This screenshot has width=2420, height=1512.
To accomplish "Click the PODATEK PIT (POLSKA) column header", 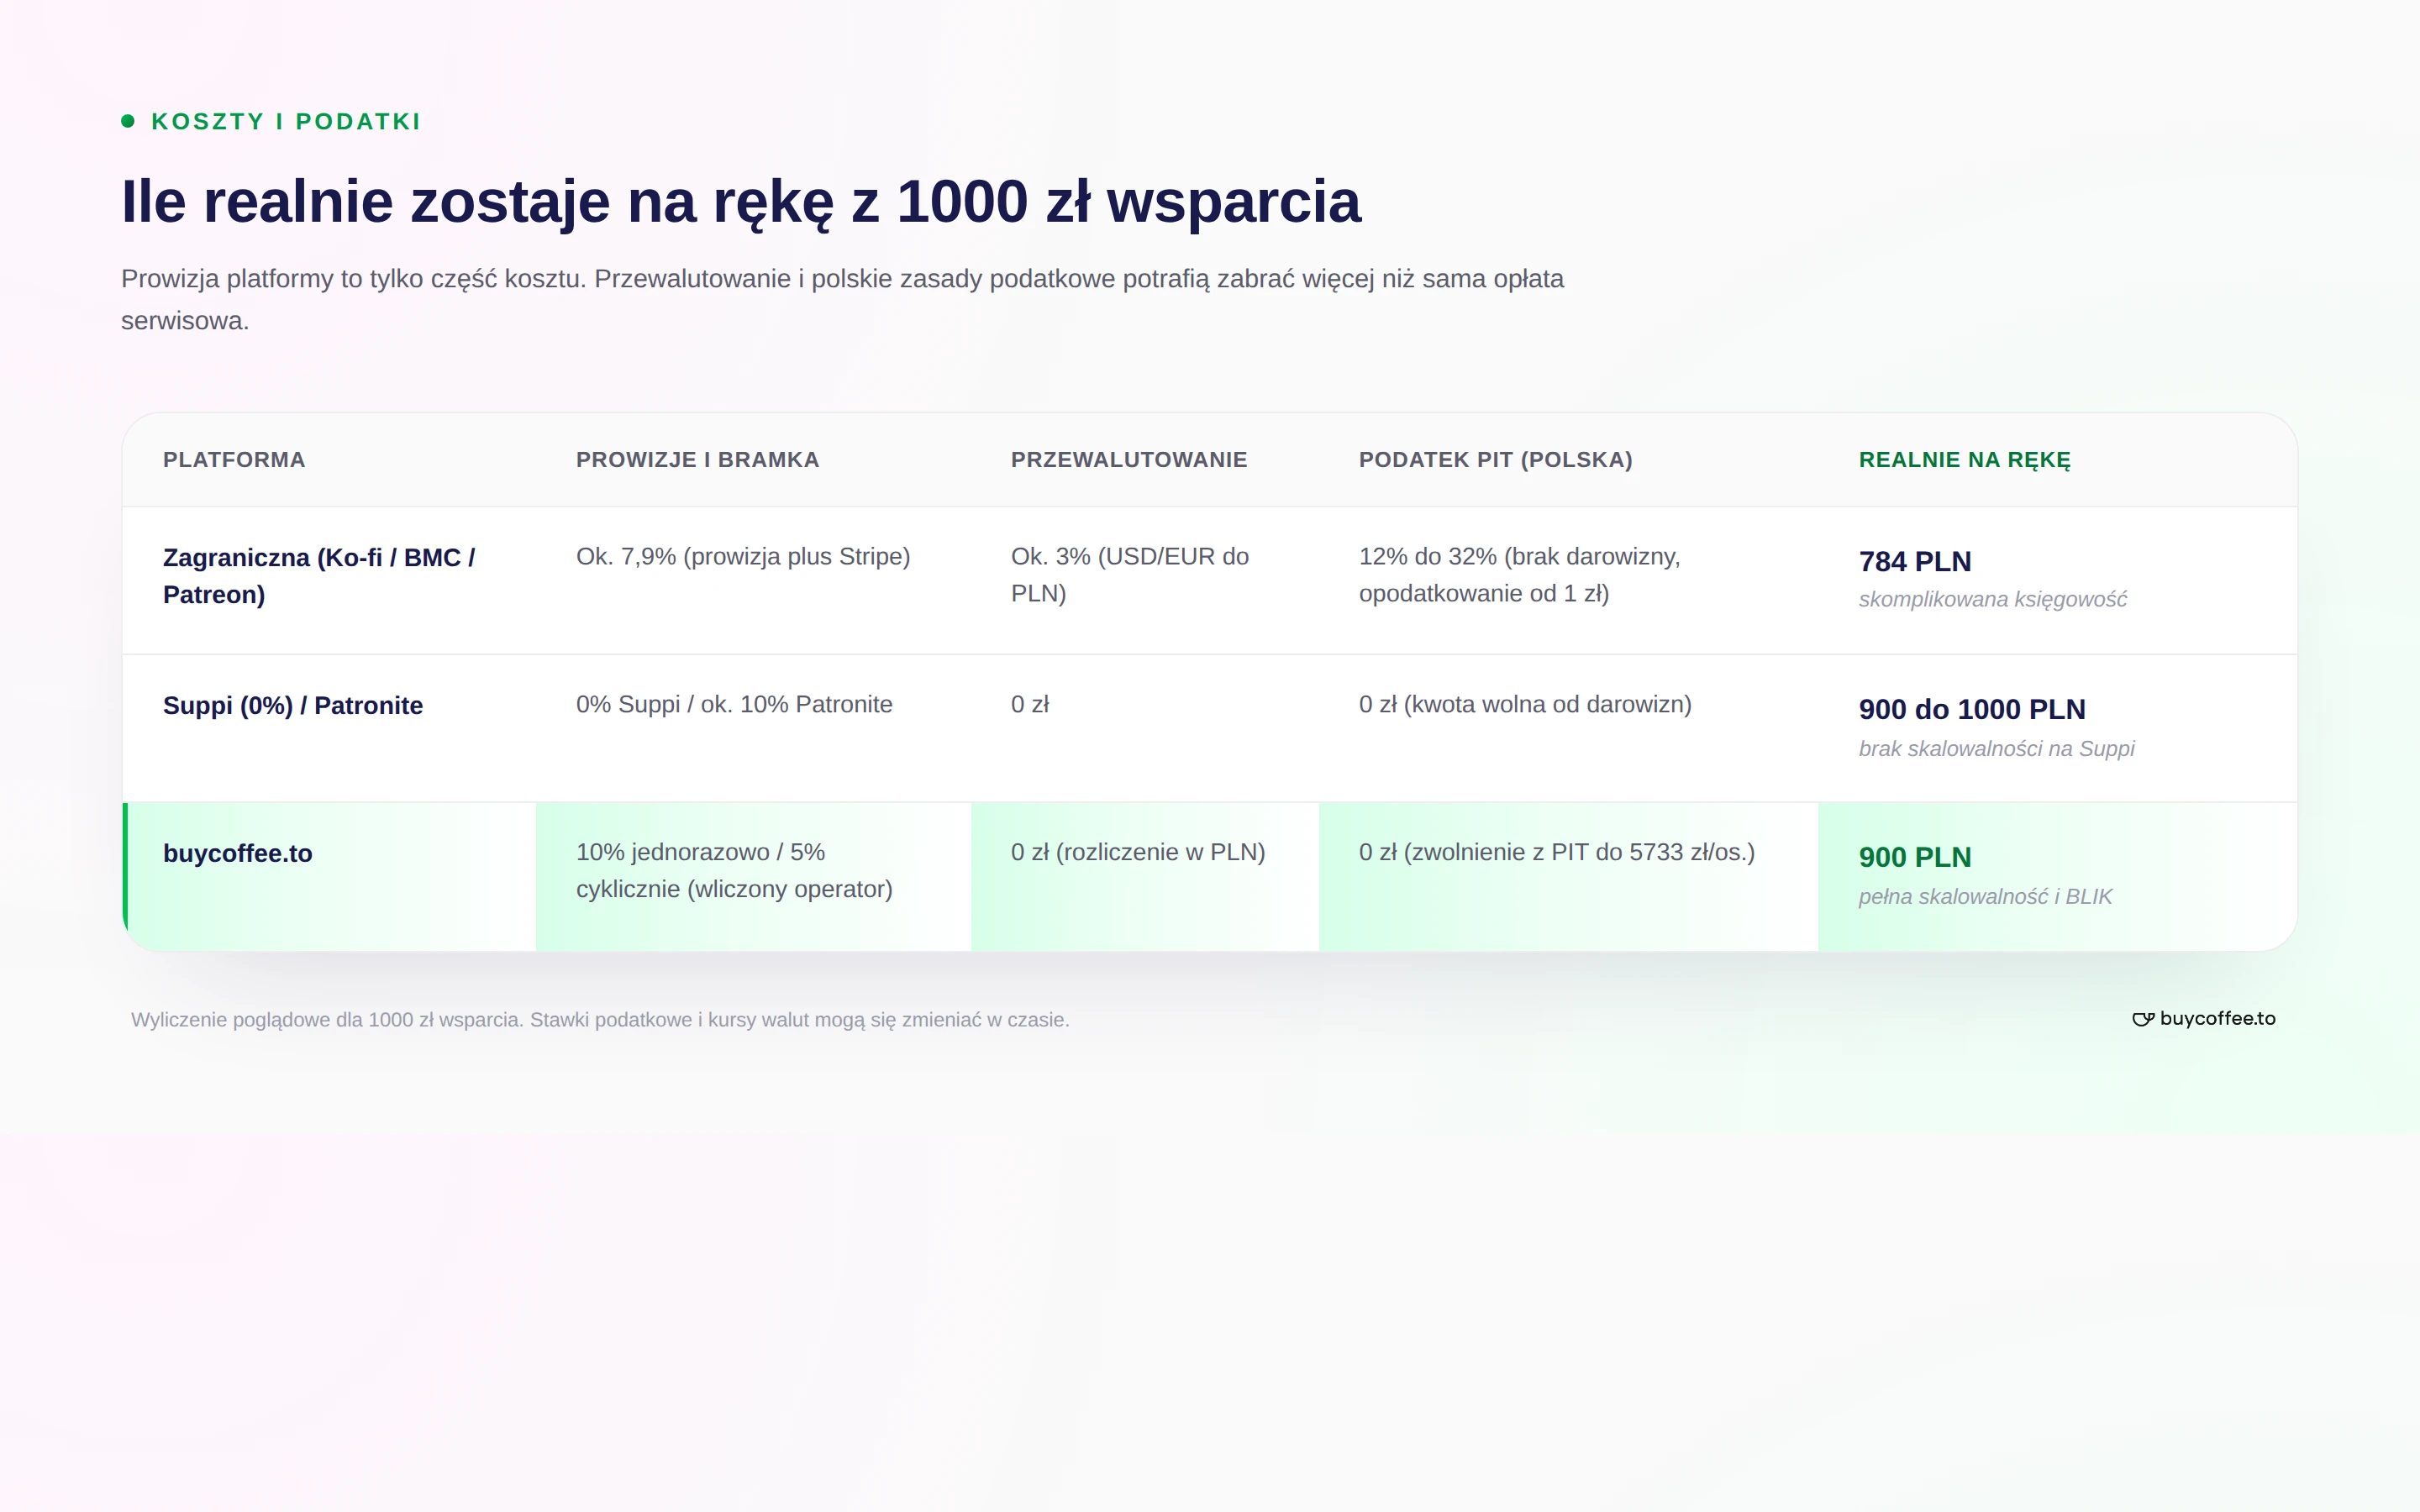I will point(1496,460).
